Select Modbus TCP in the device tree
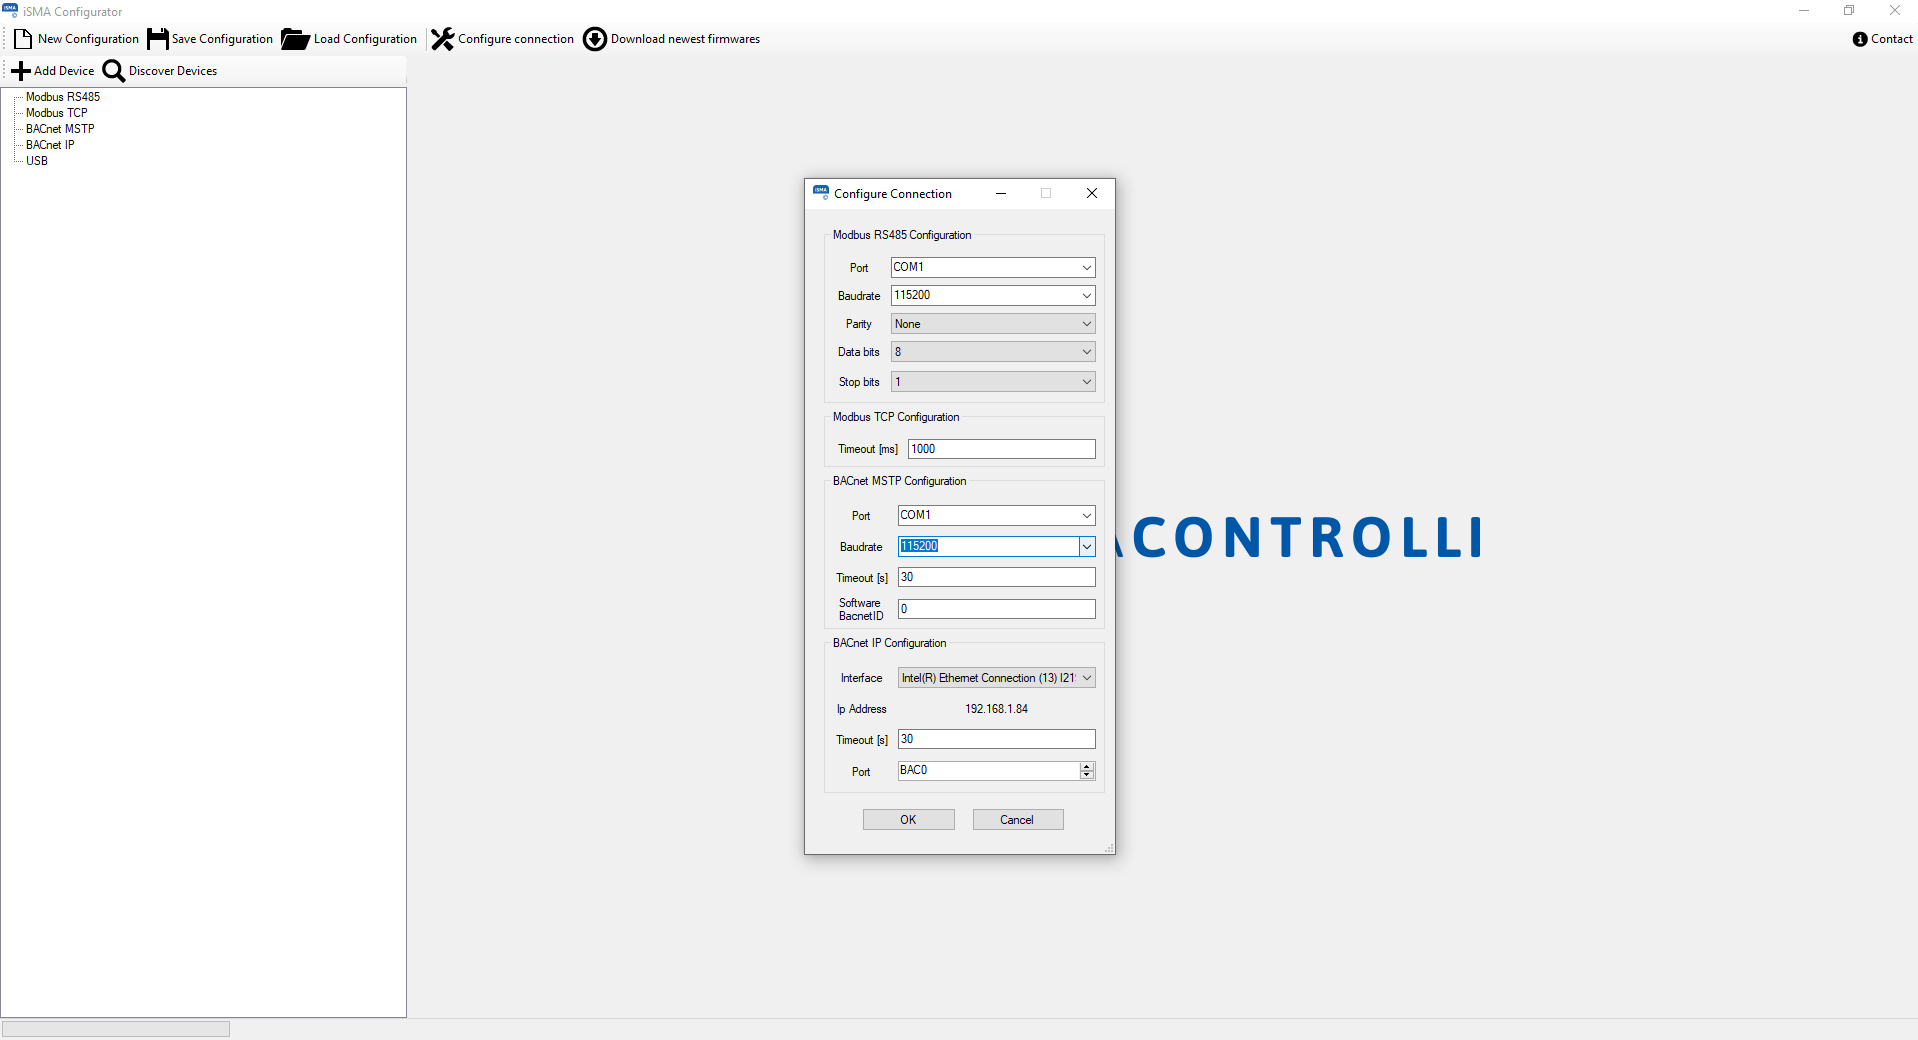The height and width of the screenshot is (1040, 1918). [x=56, y=113]
